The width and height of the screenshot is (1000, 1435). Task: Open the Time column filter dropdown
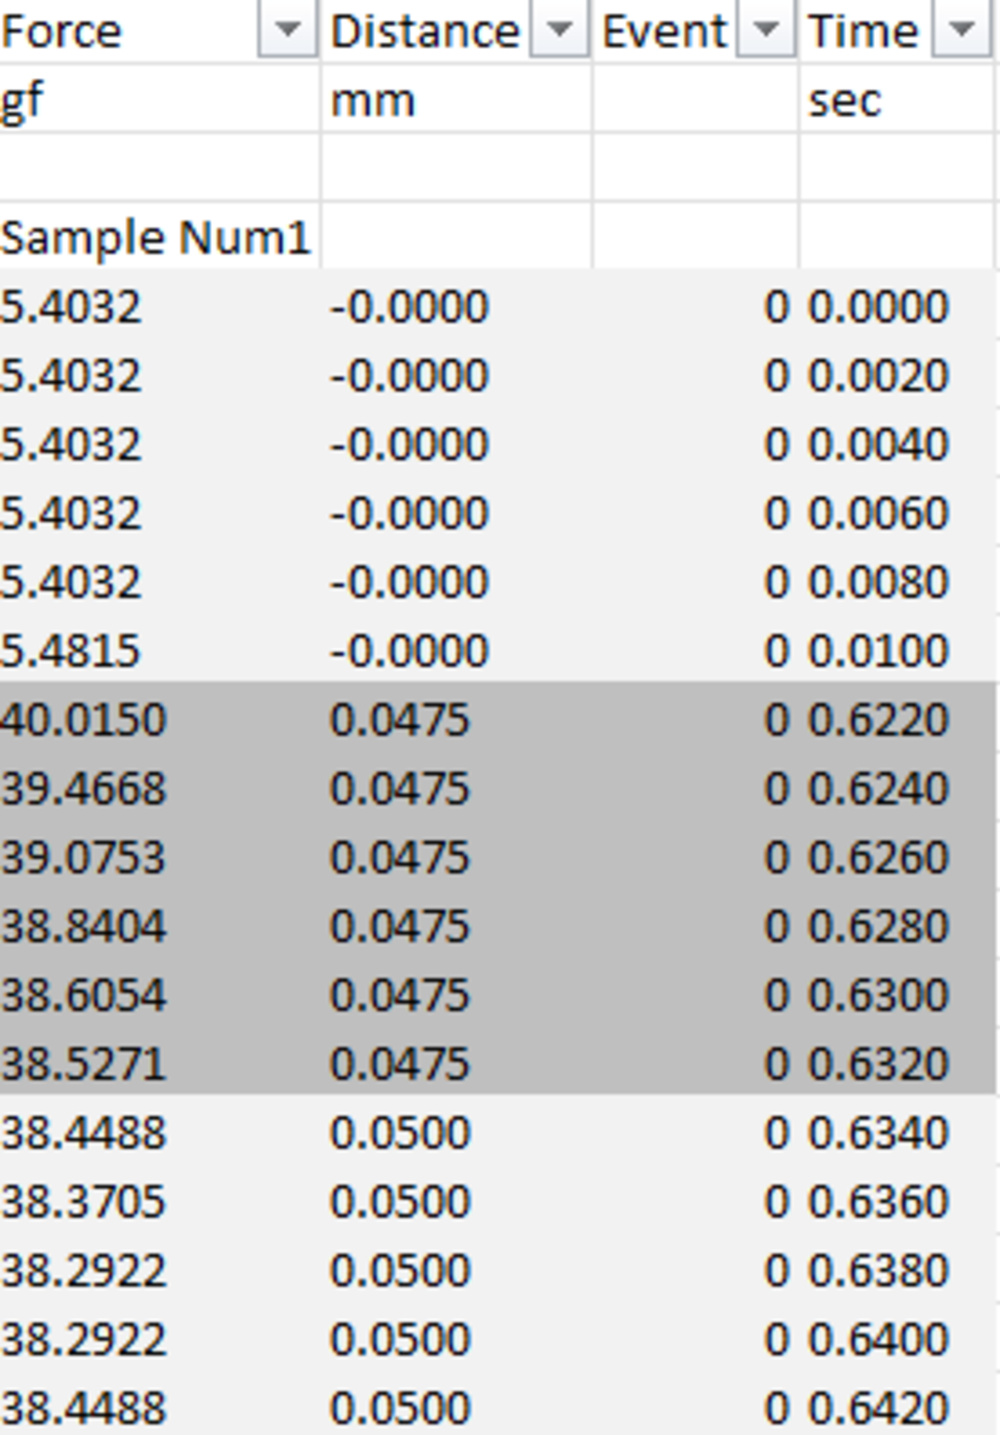pos(961,31)
